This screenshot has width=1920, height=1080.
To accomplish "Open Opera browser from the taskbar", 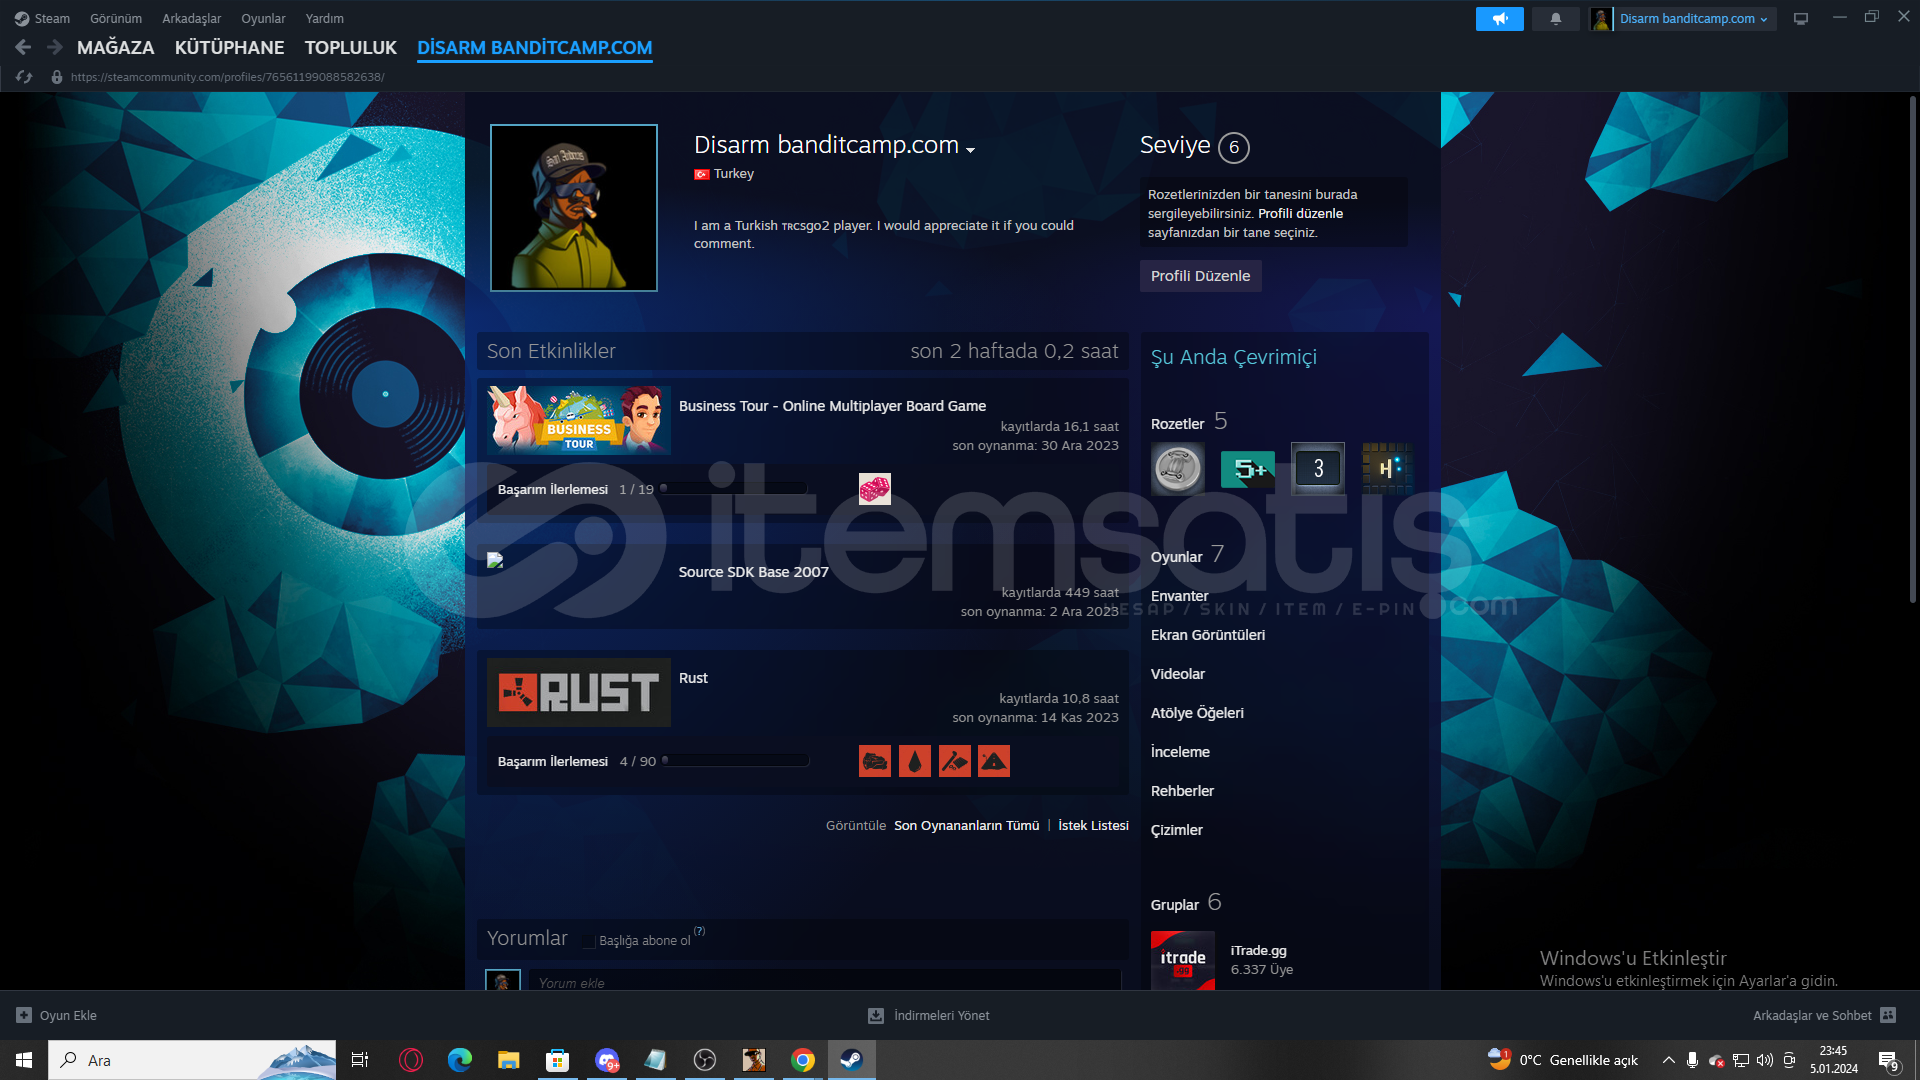I will [411, 1060].
